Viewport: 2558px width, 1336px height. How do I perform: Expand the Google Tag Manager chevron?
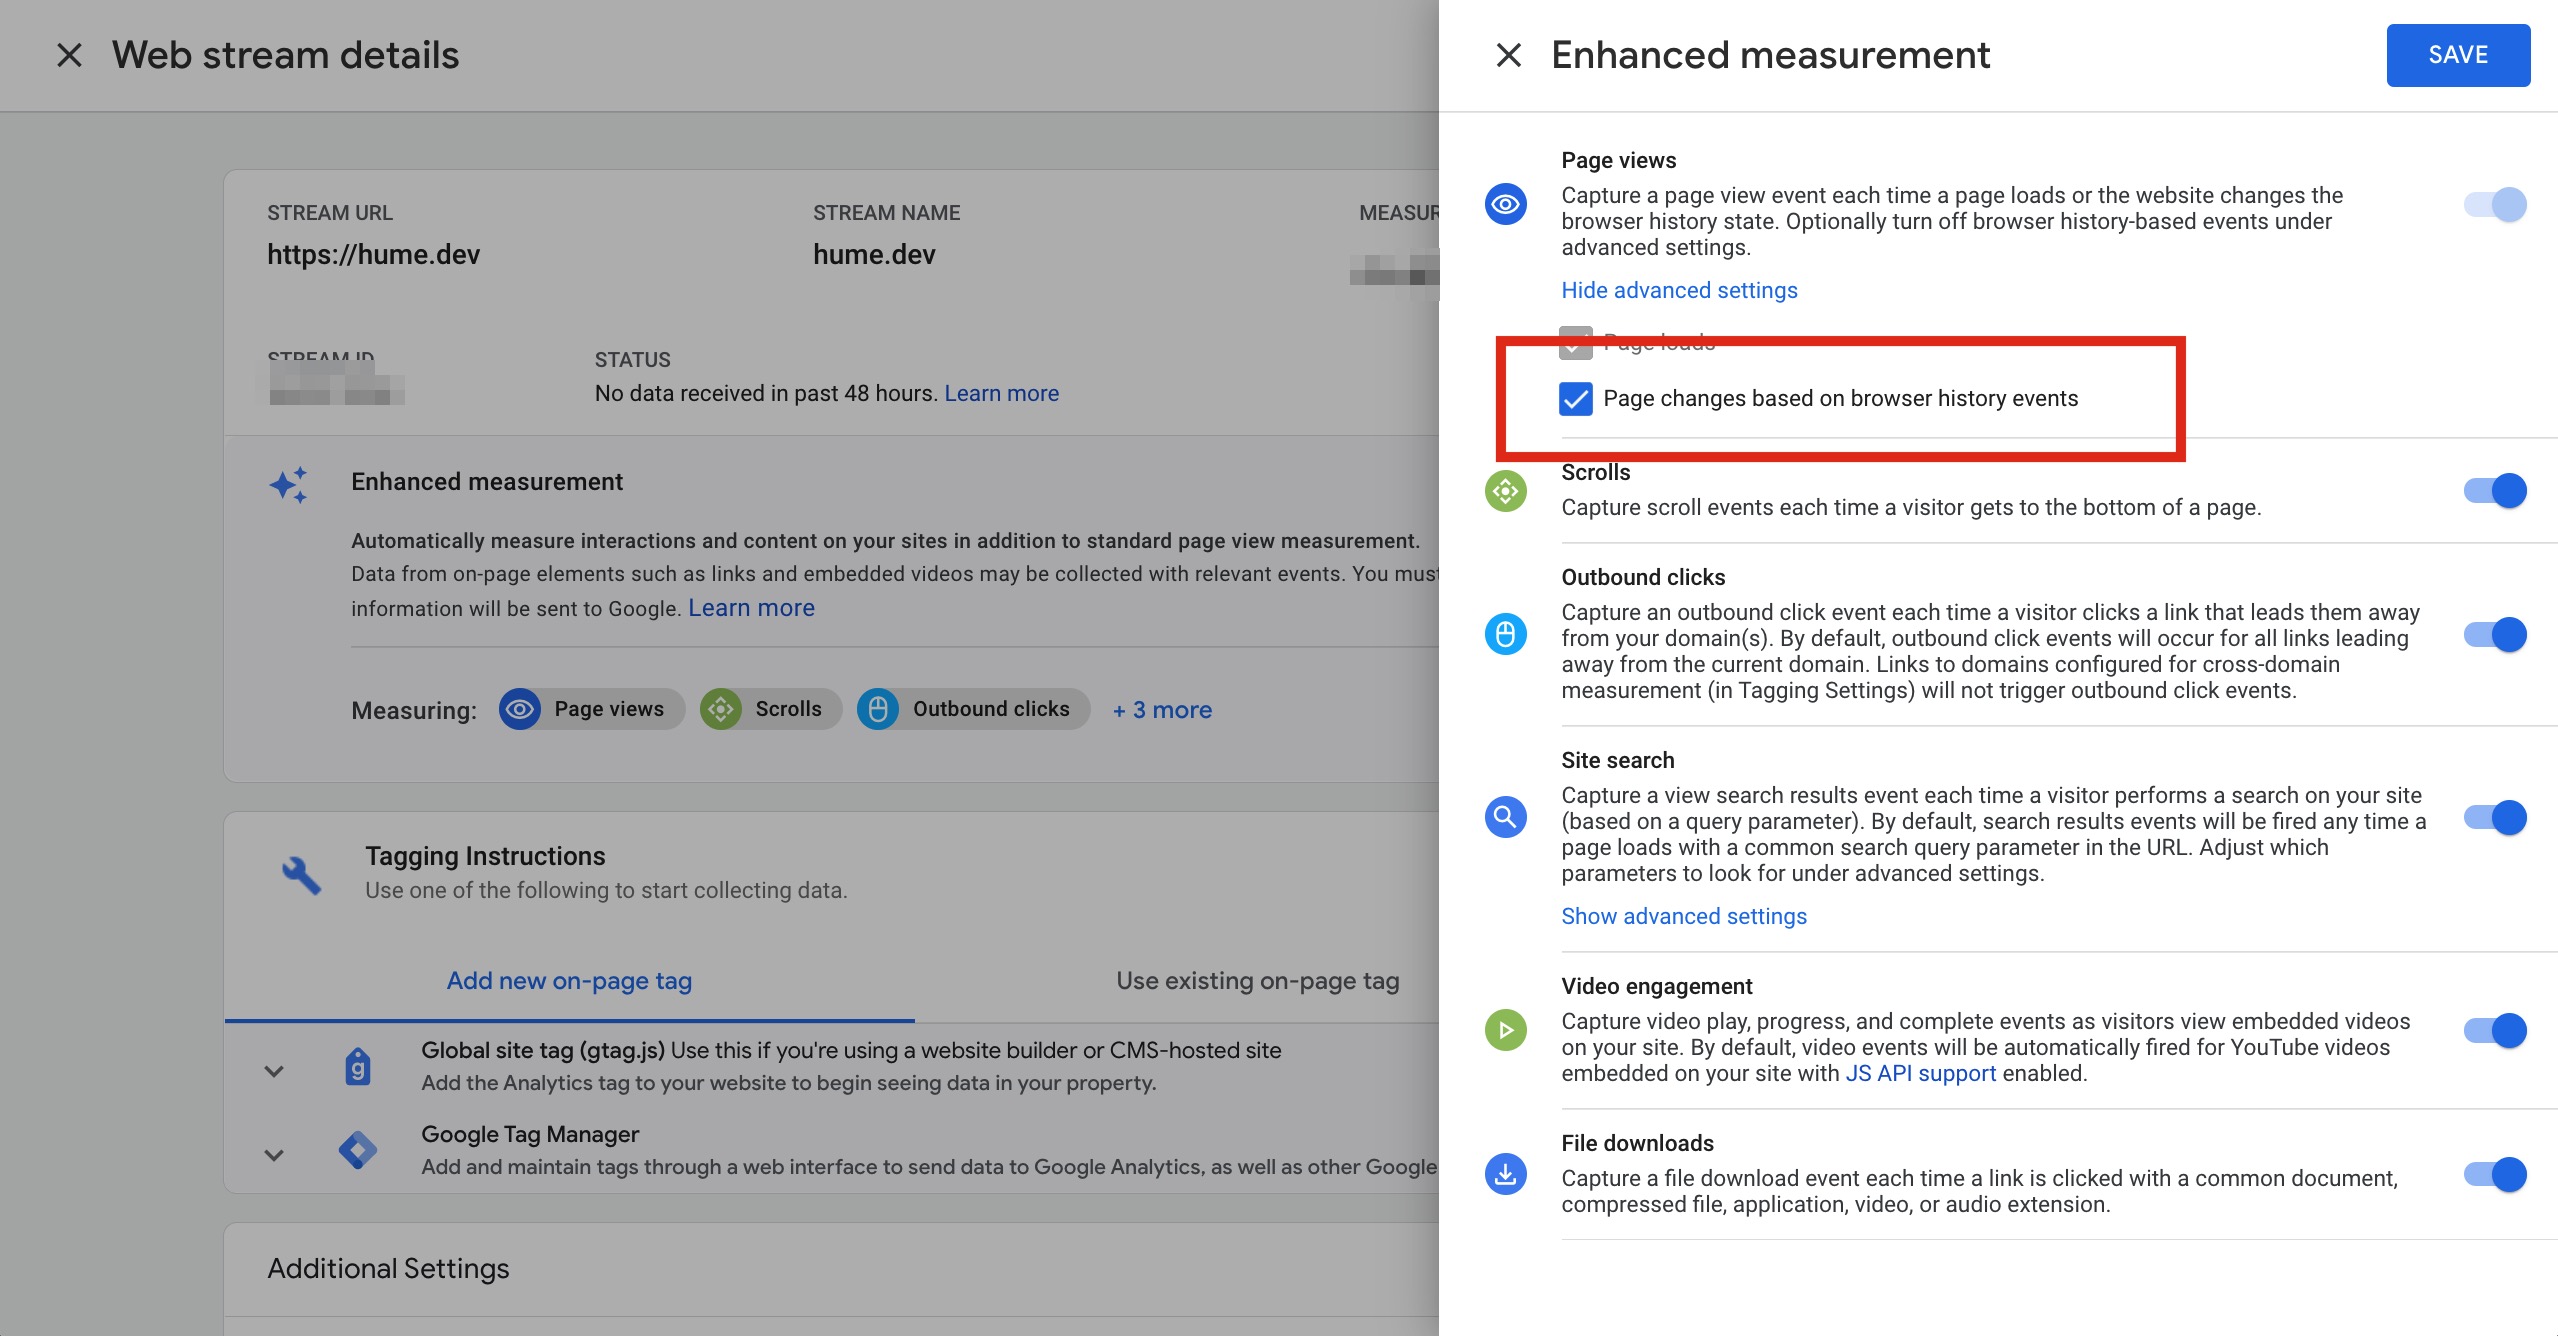point(274,1155)
